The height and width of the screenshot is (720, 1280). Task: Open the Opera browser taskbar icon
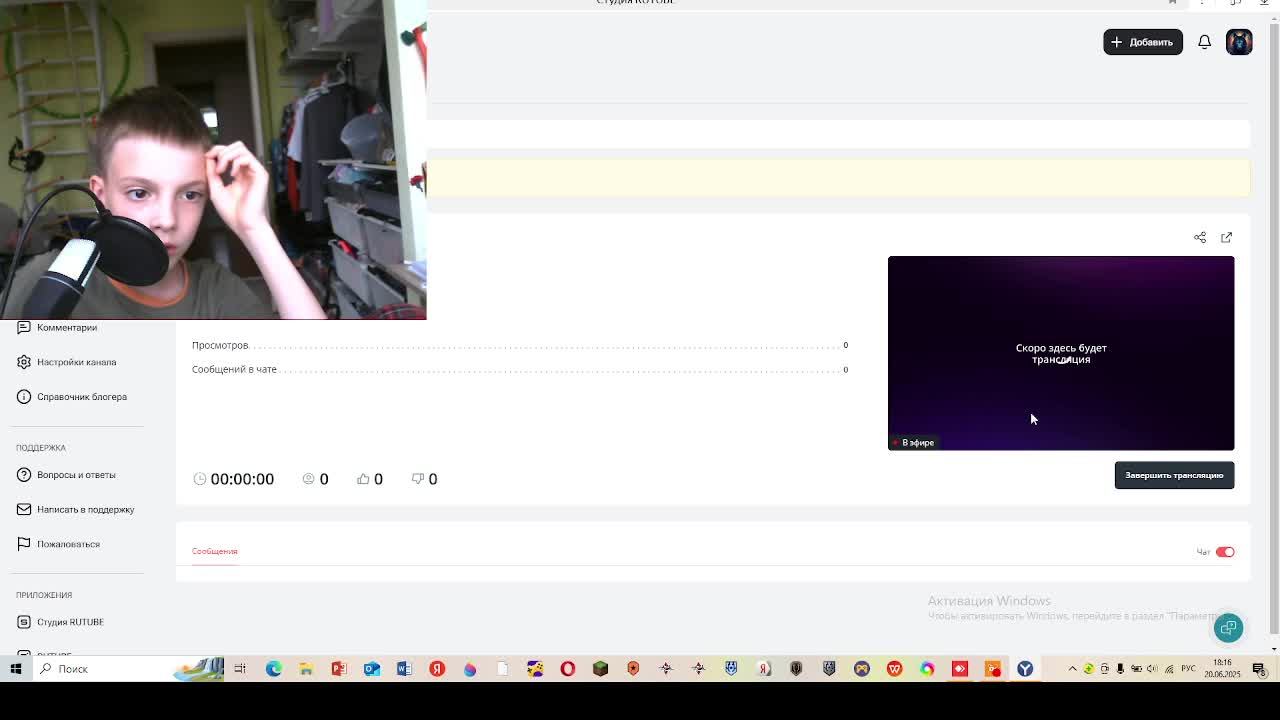568,669
